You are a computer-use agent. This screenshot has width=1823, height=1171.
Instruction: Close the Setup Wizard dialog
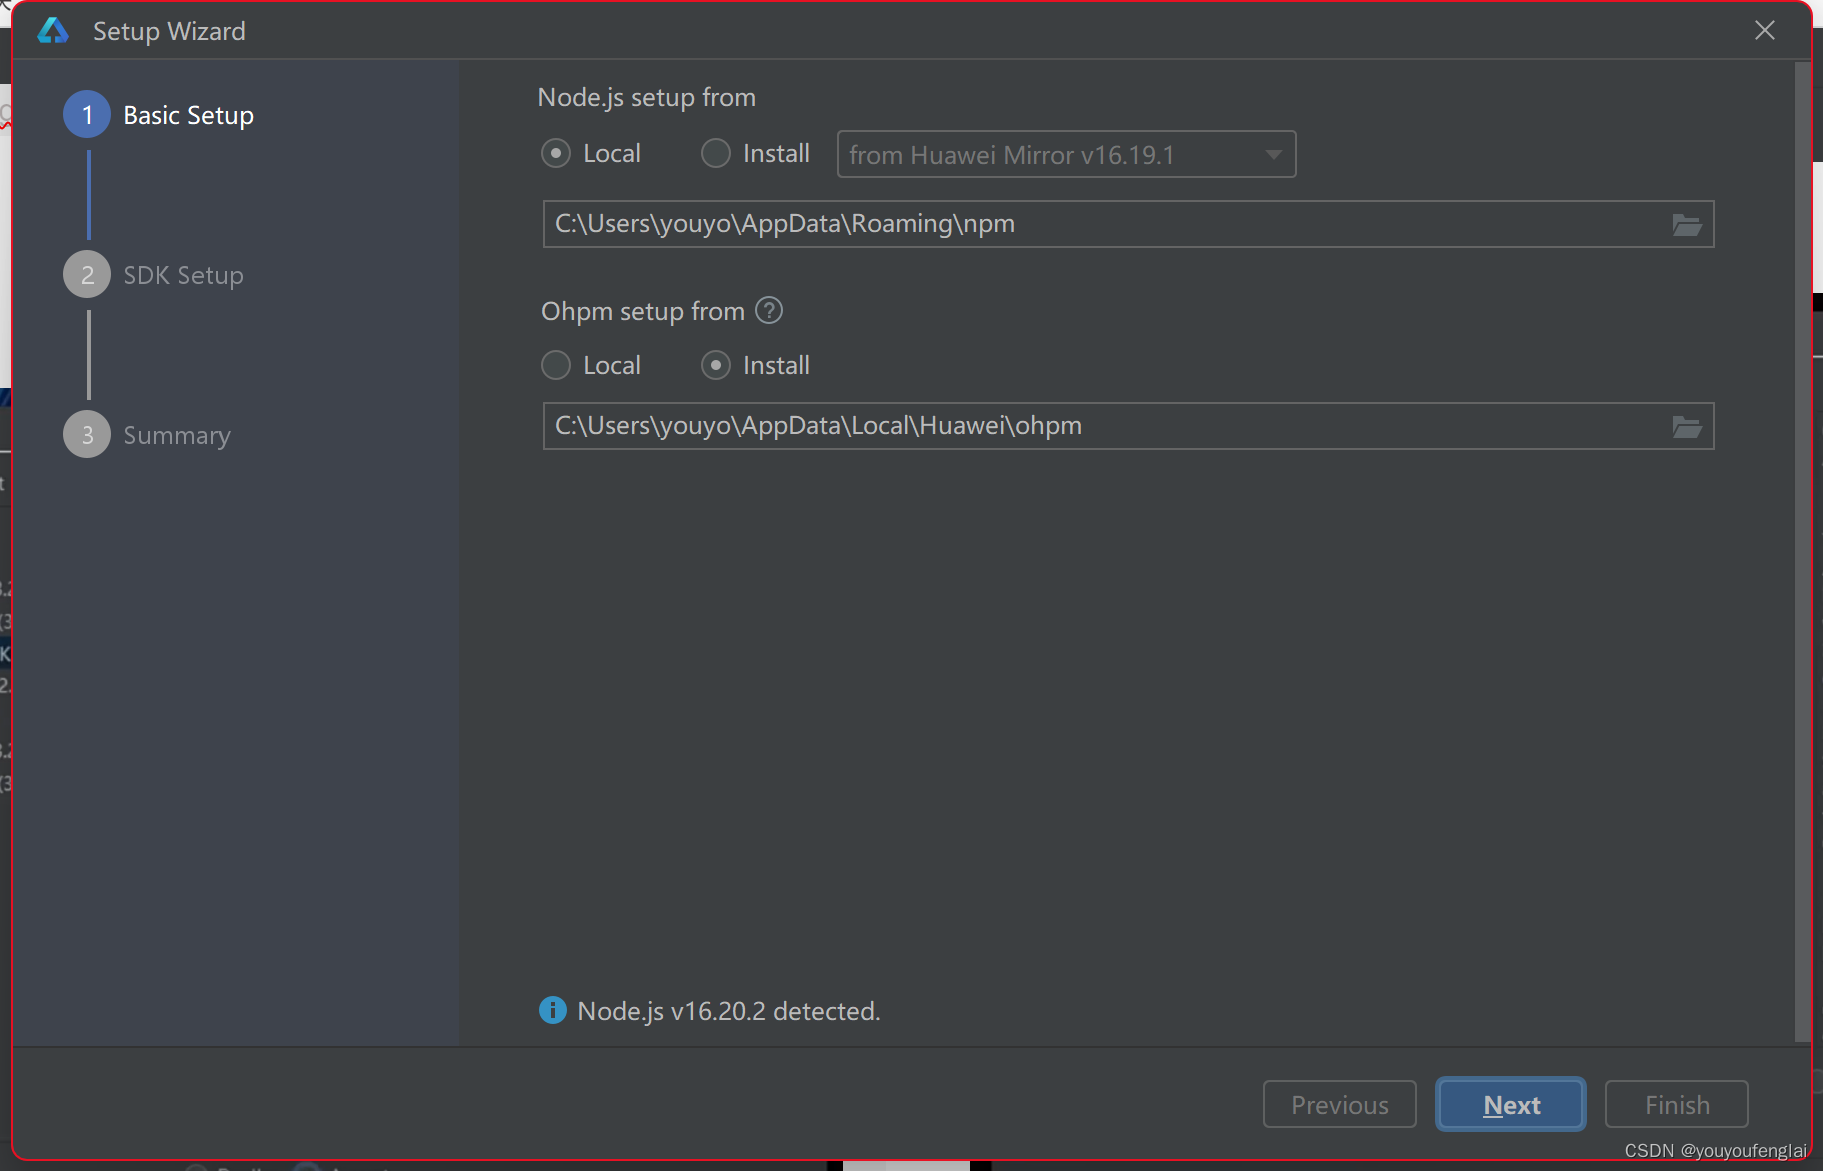pos(1765,31)
